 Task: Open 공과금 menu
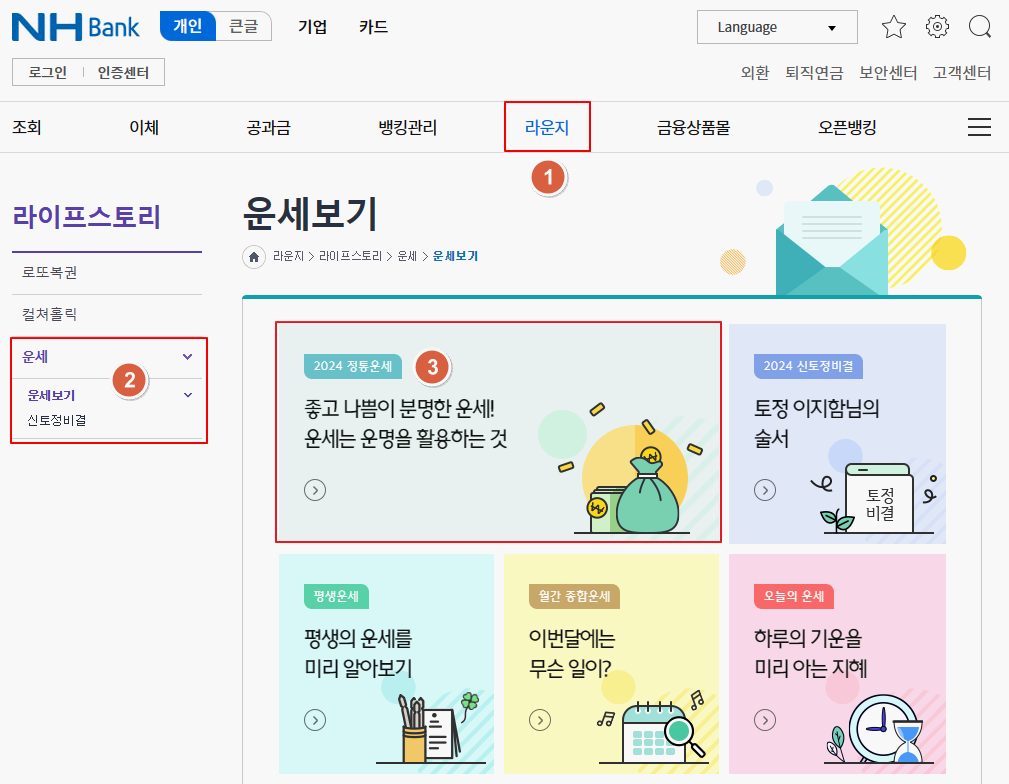pyautogui.click(x=268, y=127)
